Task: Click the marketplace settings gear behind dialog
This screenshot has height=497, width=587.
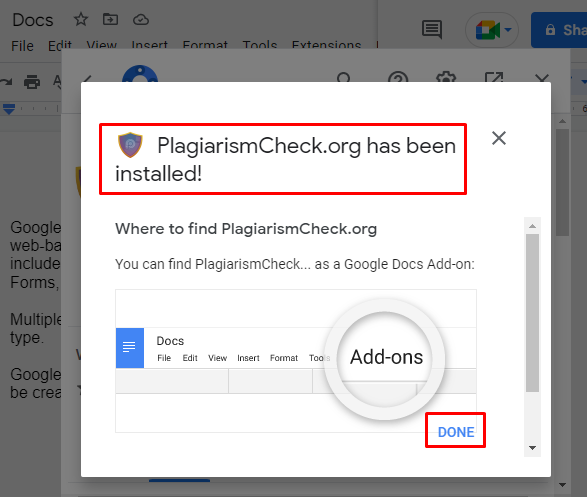Action: [446, 77]
